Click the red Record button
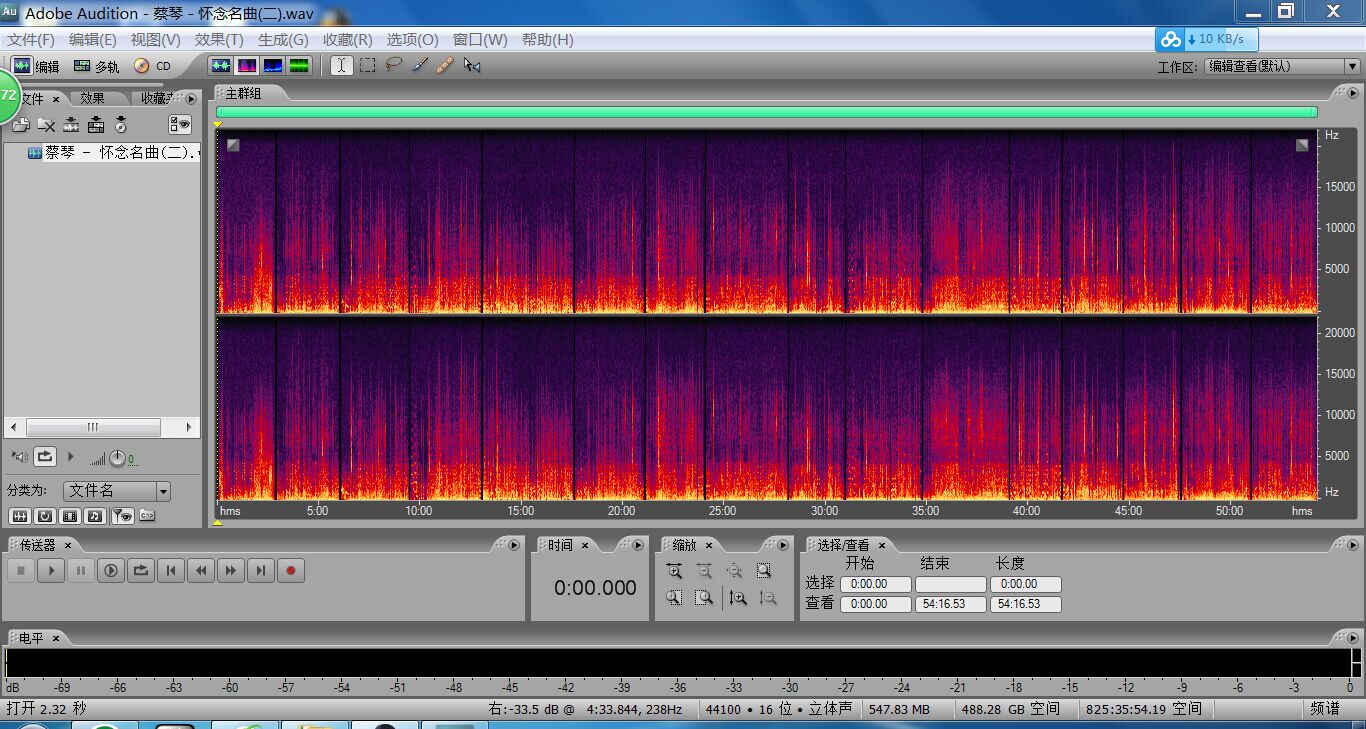Image resolution: width=1366 pixels, height=729 pixels. coord(291,571)
